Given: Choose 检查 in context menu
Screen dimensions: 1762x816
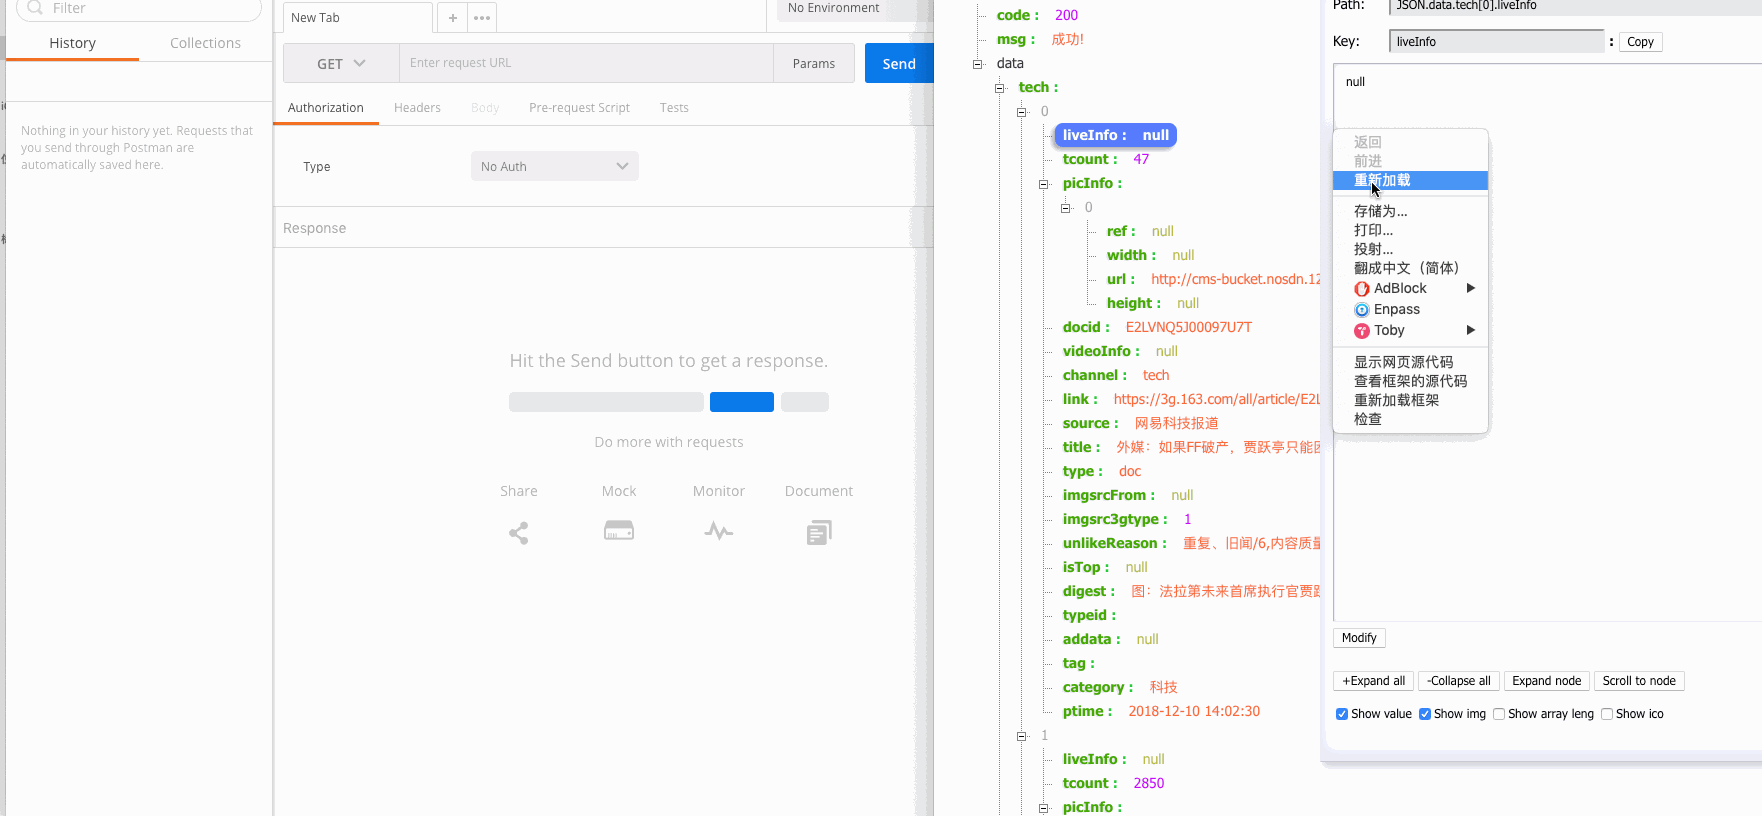Looking at the screenshot, I should pos(1410,419).
